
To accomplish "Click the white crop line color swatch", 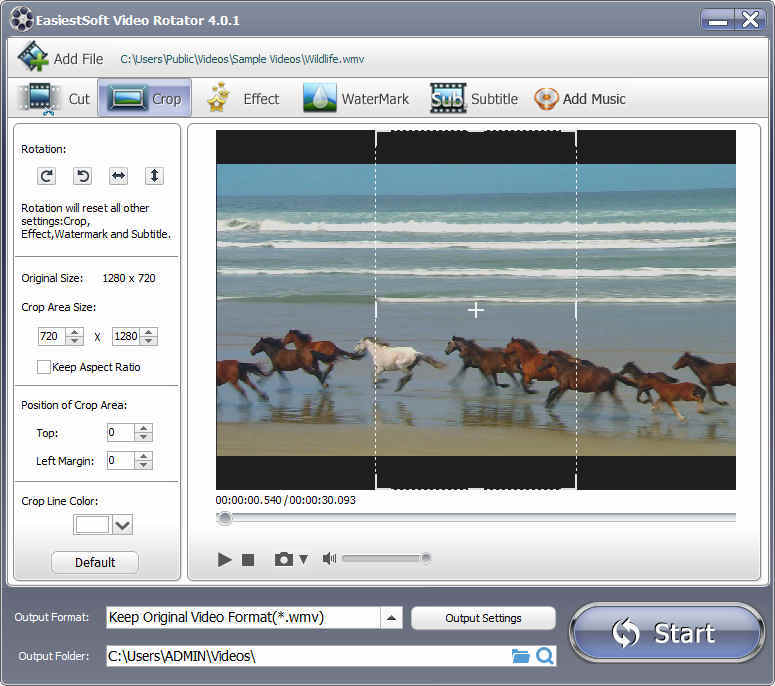I will click(x=92, y=524).
